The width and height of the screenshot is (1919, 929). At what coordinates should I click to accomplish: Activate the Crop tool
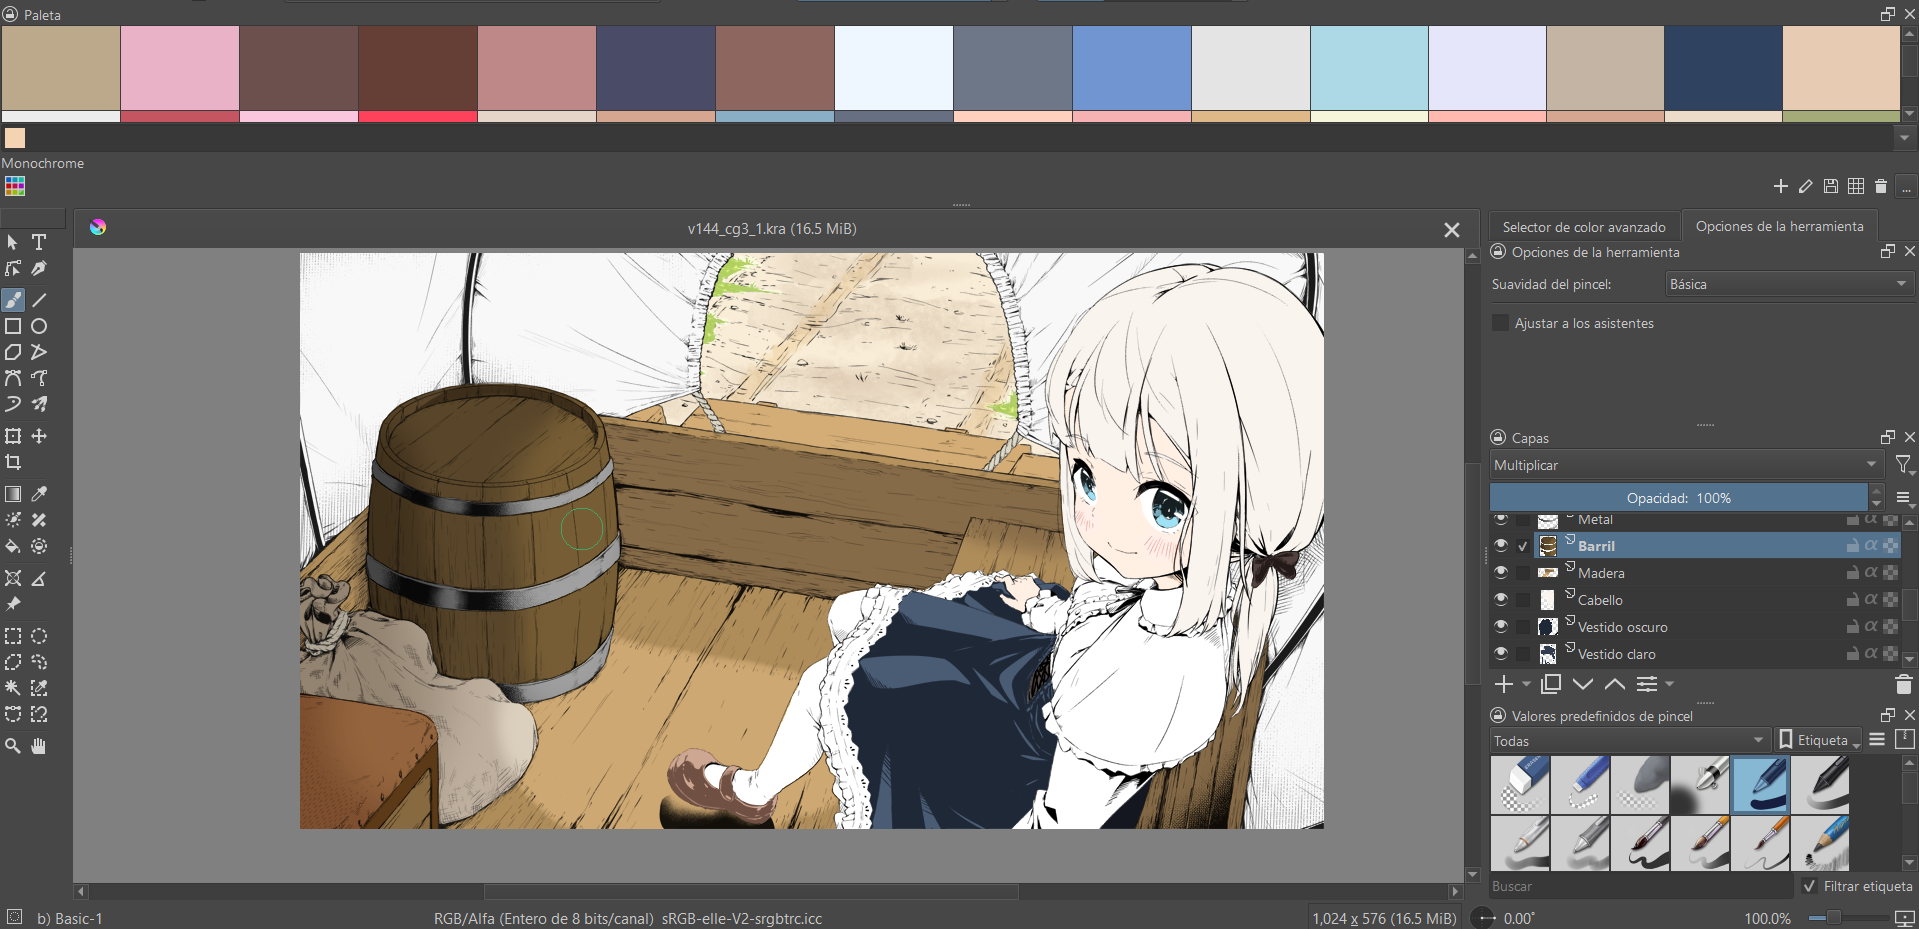[13, 462]
